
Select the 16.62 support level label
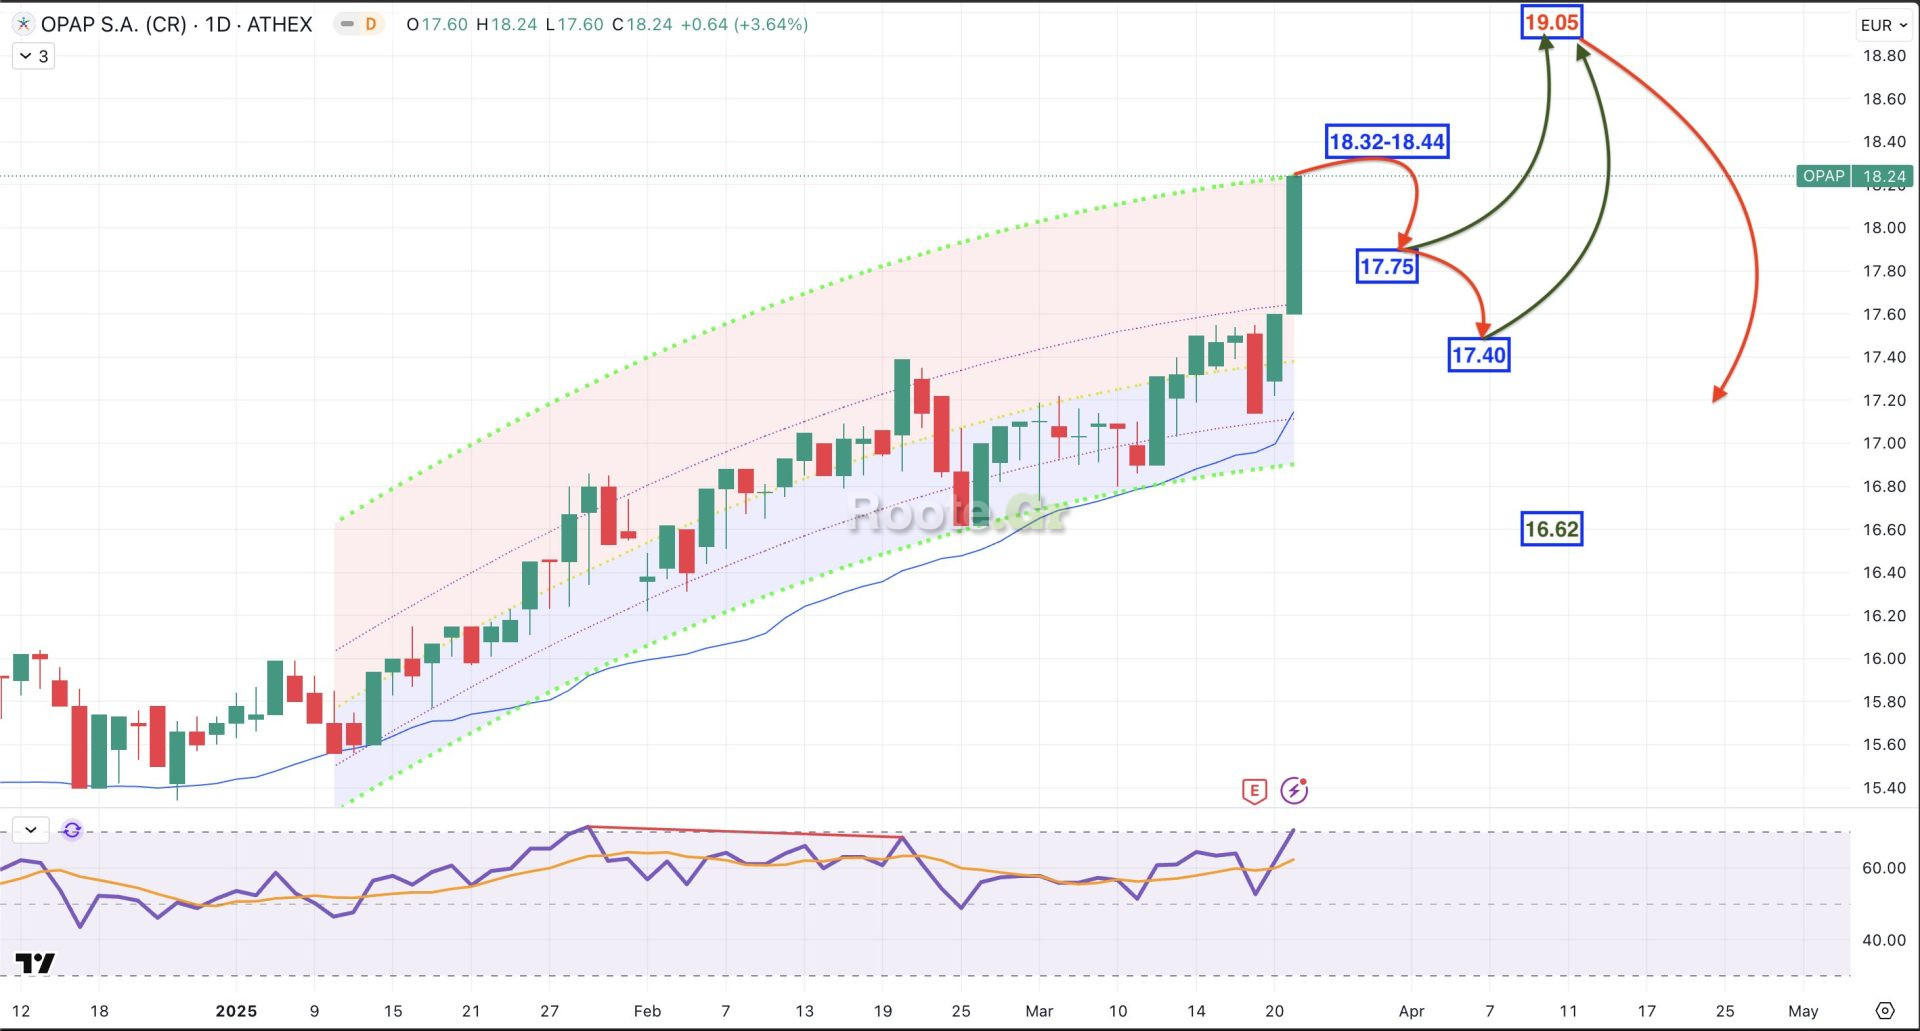pos(1551,529)
